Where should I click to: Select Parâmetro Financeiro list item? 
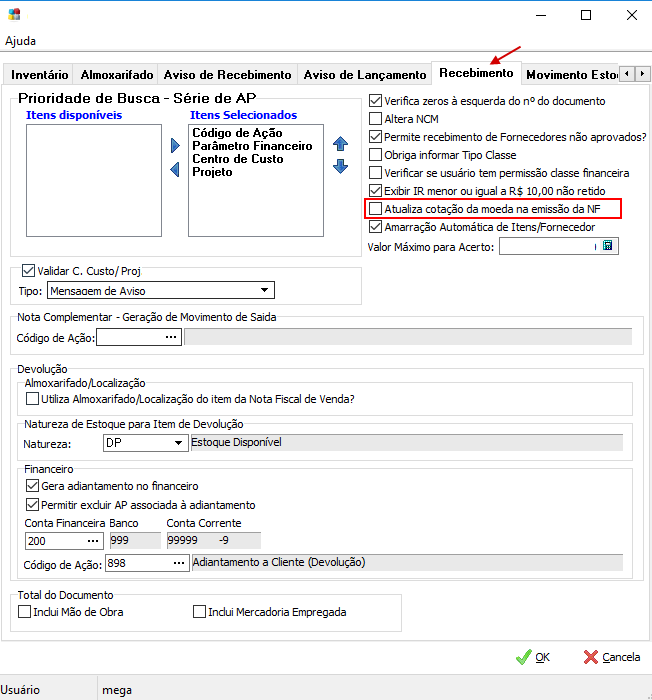252,146
